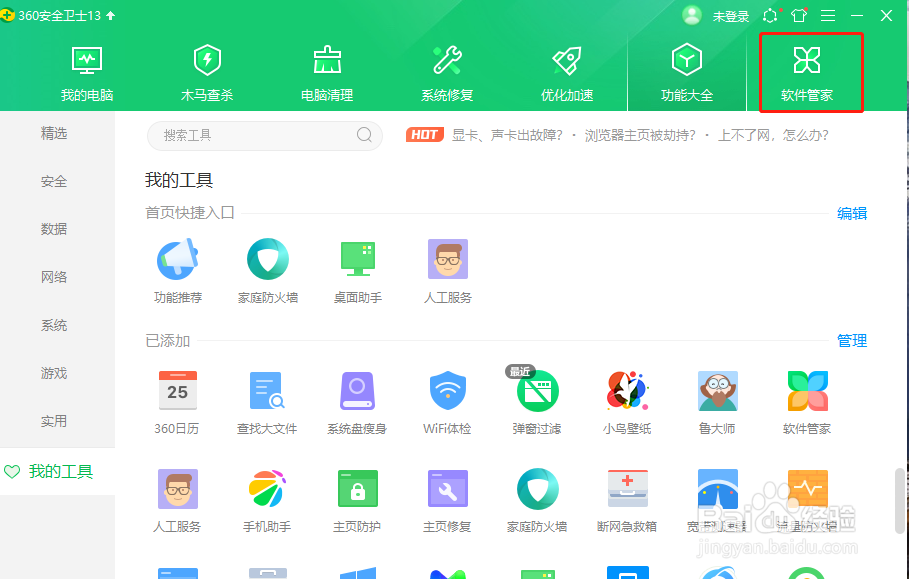The width and height of the screenshot is (909, 579).
Task: Open the main hamburger menu
Action: click(x=827, y=15)
